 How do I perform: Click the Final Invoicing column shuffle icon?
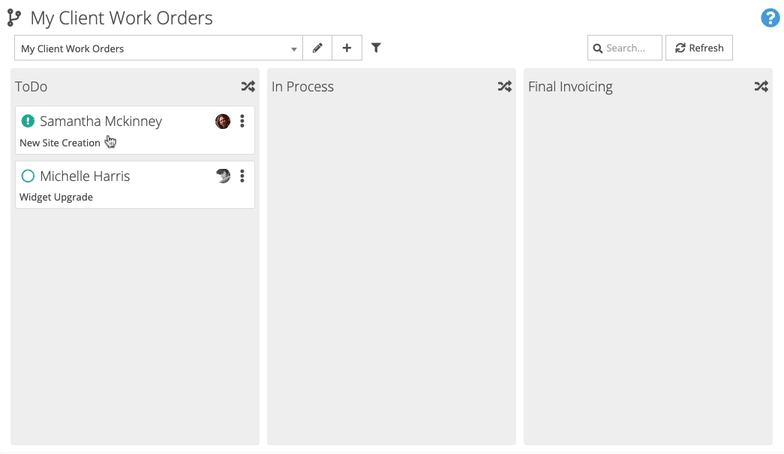tap(761, 86)
